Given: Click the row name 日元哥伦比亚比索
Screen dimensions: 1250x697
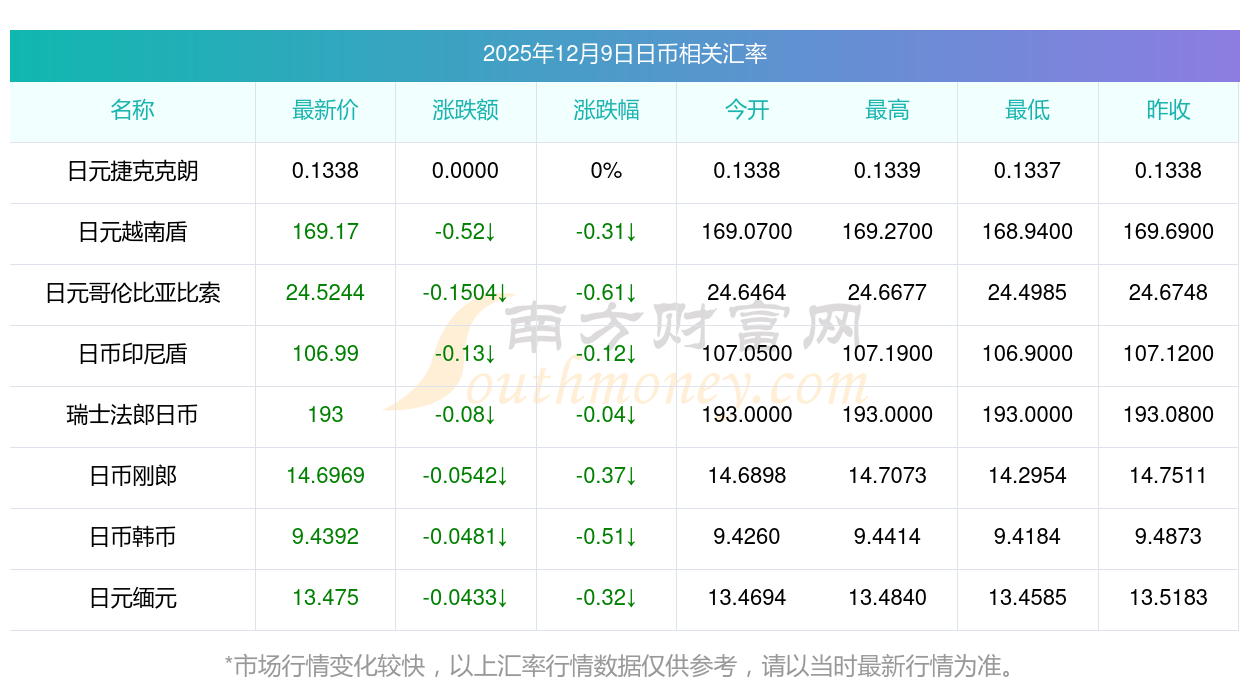Looking at the screenshot, I should tap(133, 293).
